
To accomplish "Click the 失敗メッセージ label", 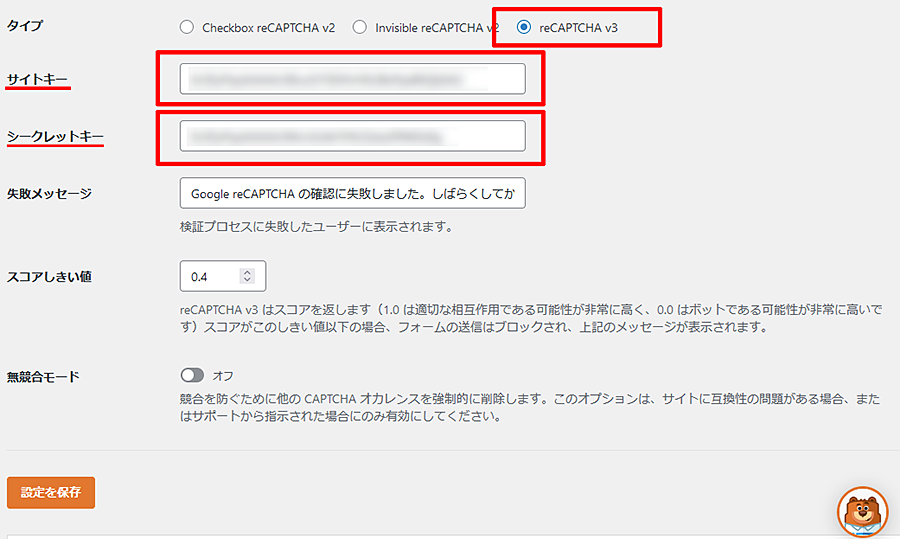I will (49, 194).
